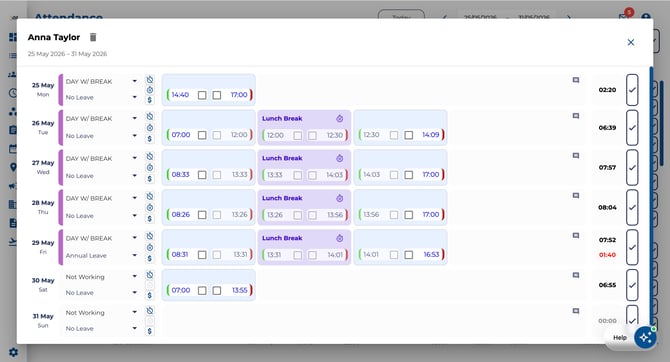Click the Help button
The image size is (670, 362).
(620, 338)
